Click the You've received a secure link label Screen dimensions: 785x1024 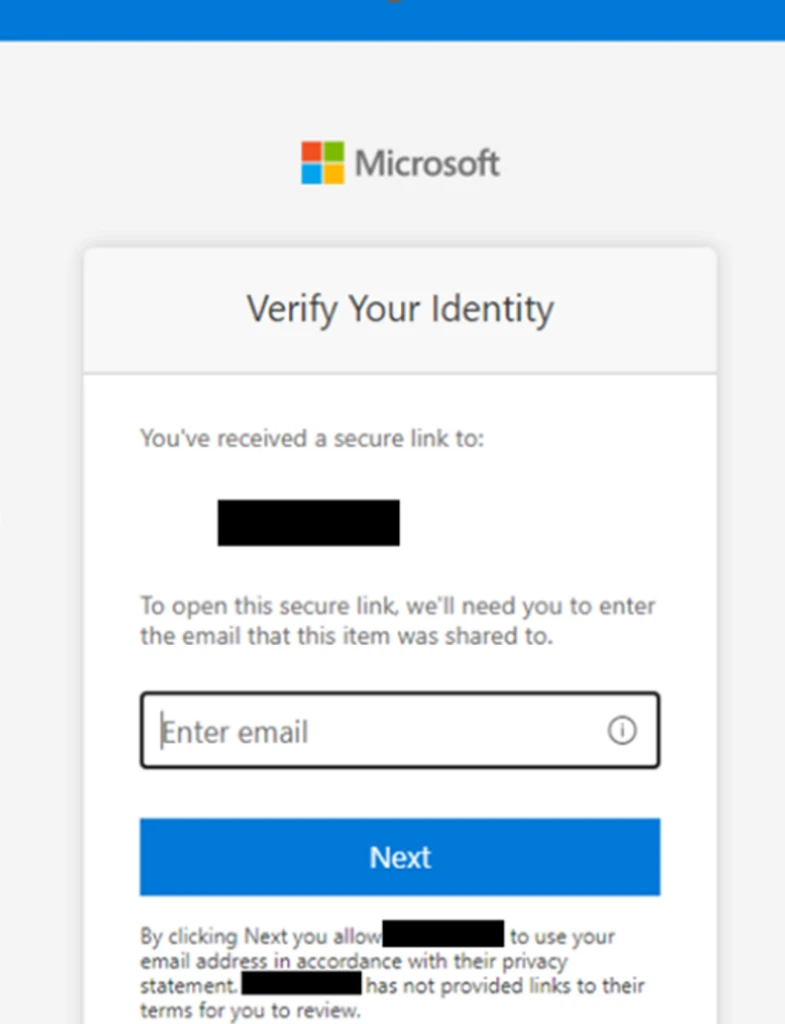[311, 438]
